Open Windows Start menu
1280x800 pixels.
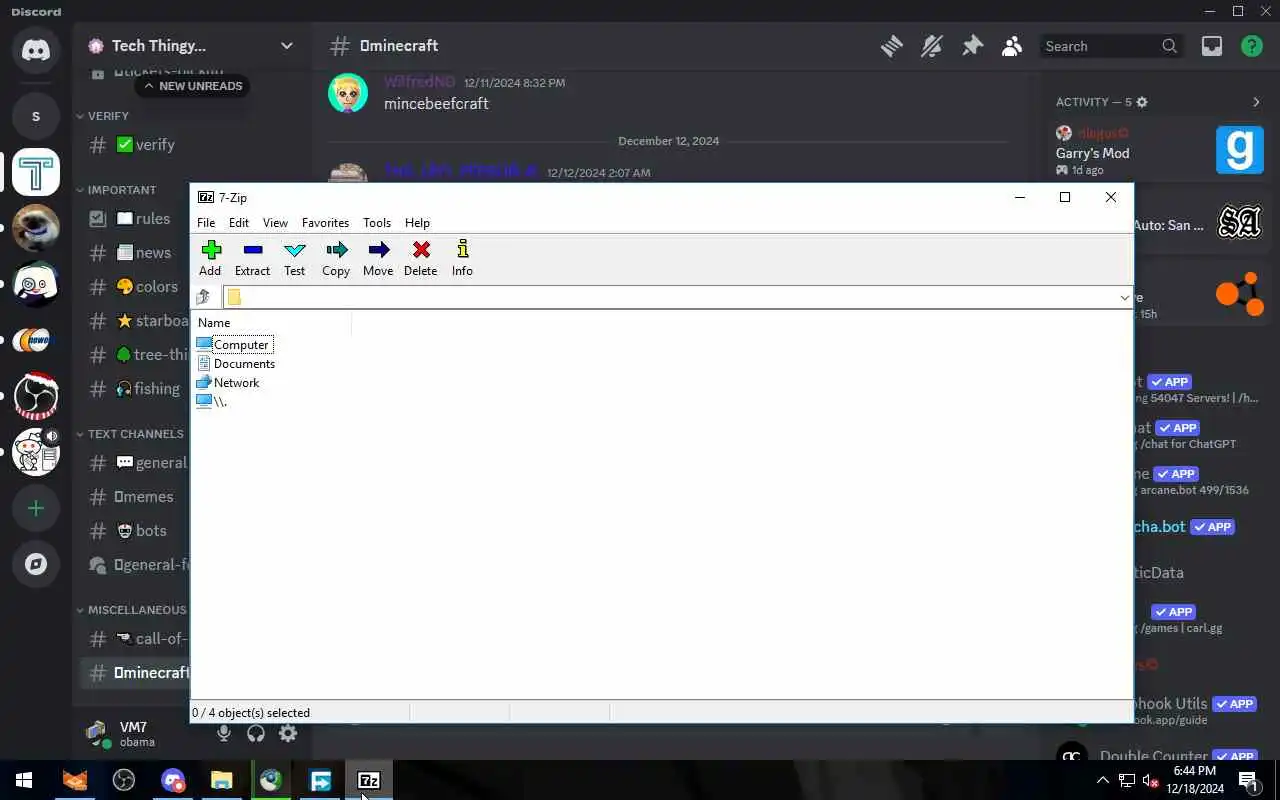point(24,780)
